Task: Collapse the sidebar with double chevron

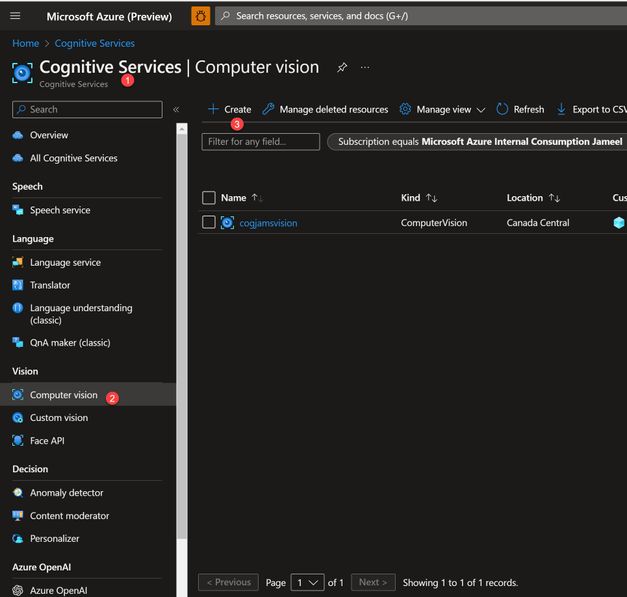Action: pyautogui.click(x=176, y=109)
